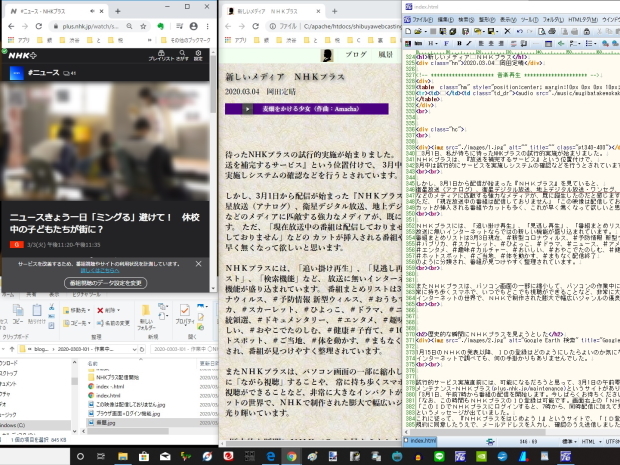Select the index.html tab at the editor bottom

420,440
